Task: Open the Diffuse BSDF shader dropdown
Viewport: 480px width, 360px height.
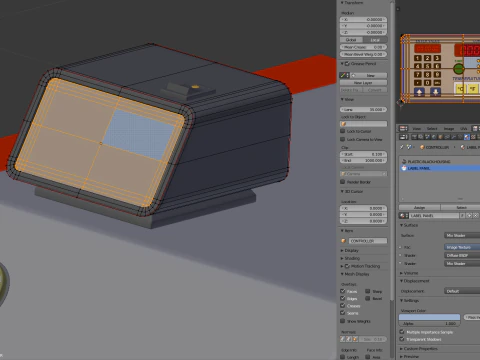Action: [462, 255]
